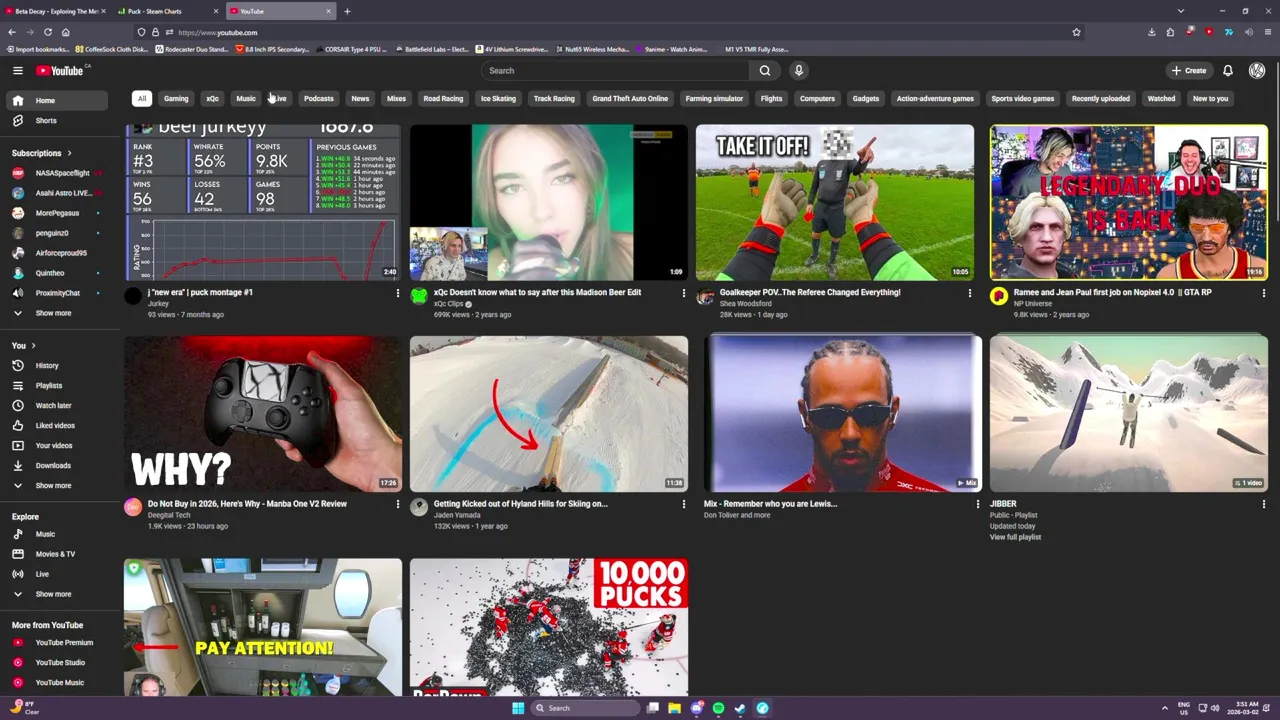This screenshot has height=720, width=1280.
Task: Select the Podcasts filter chip
Action: (319, 98)
